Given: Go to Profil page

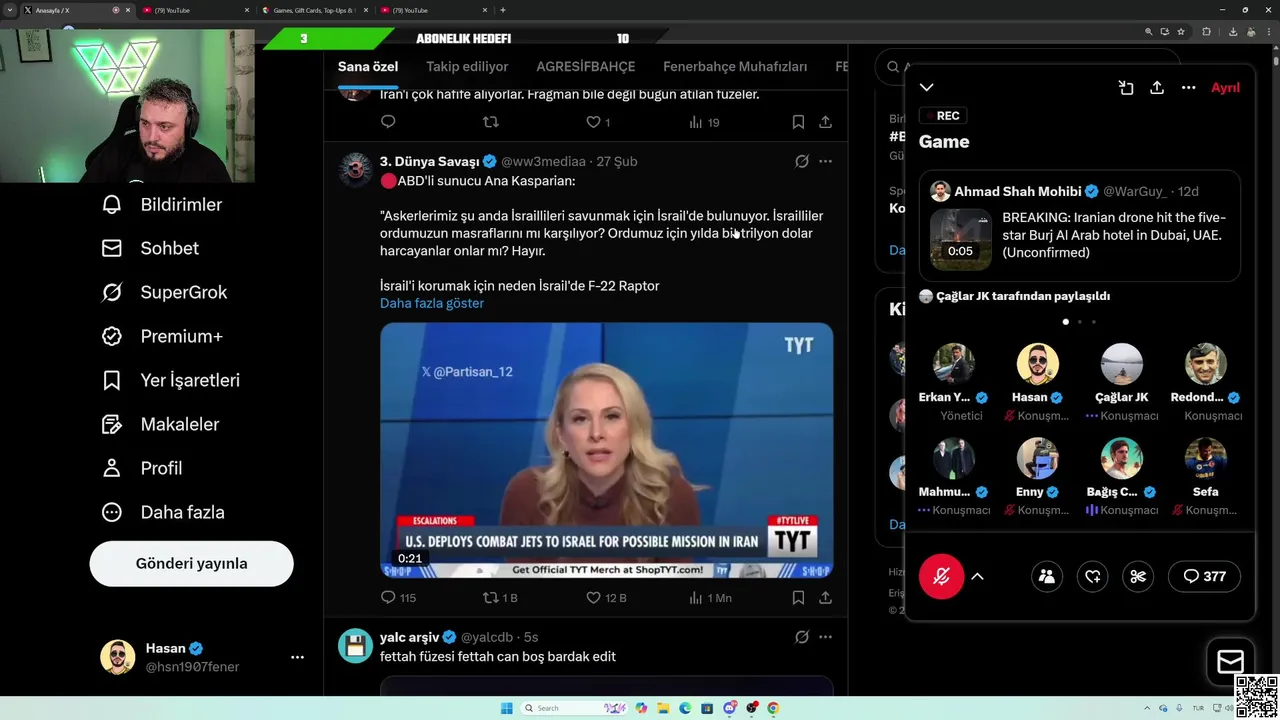Looking at the screenshot, I should coord(141,468).
